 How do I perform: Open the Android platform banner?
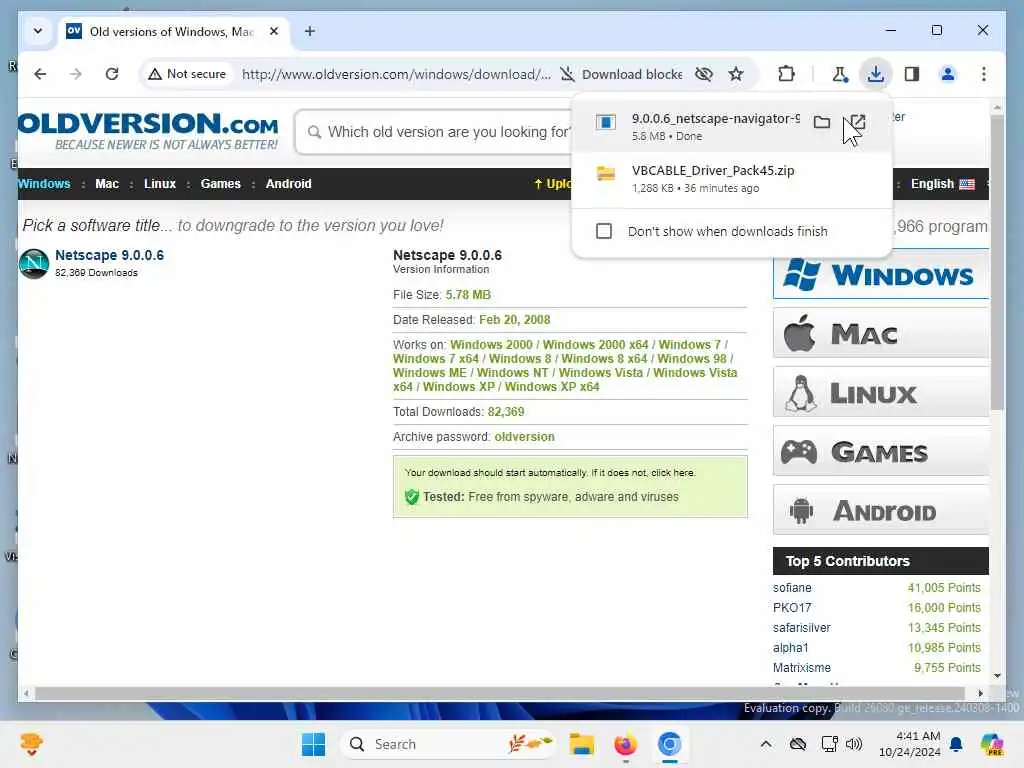(x=880, y=510)
